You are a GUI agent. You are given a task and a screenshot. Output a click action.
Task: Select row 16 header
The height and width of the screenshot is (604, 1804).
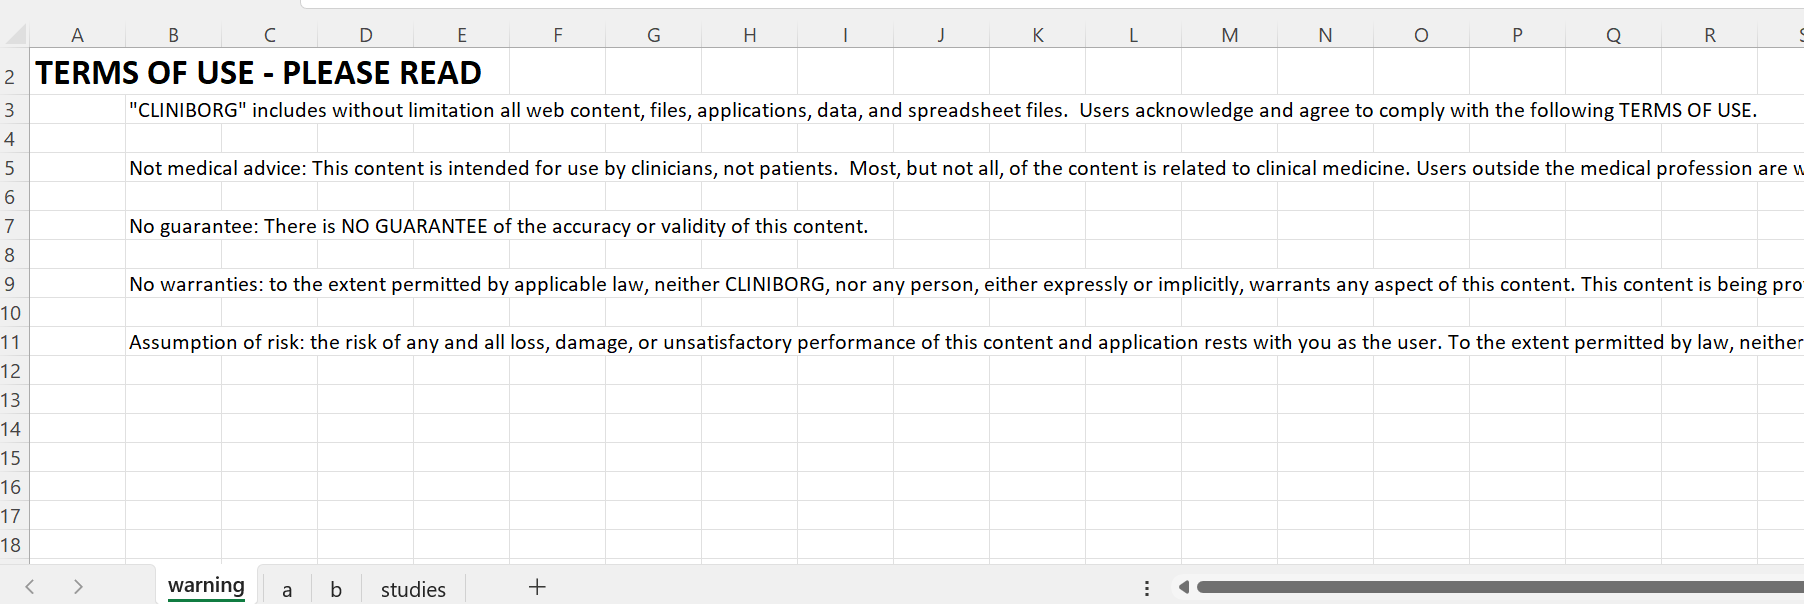pyautogui.click(x=14, y=487)
